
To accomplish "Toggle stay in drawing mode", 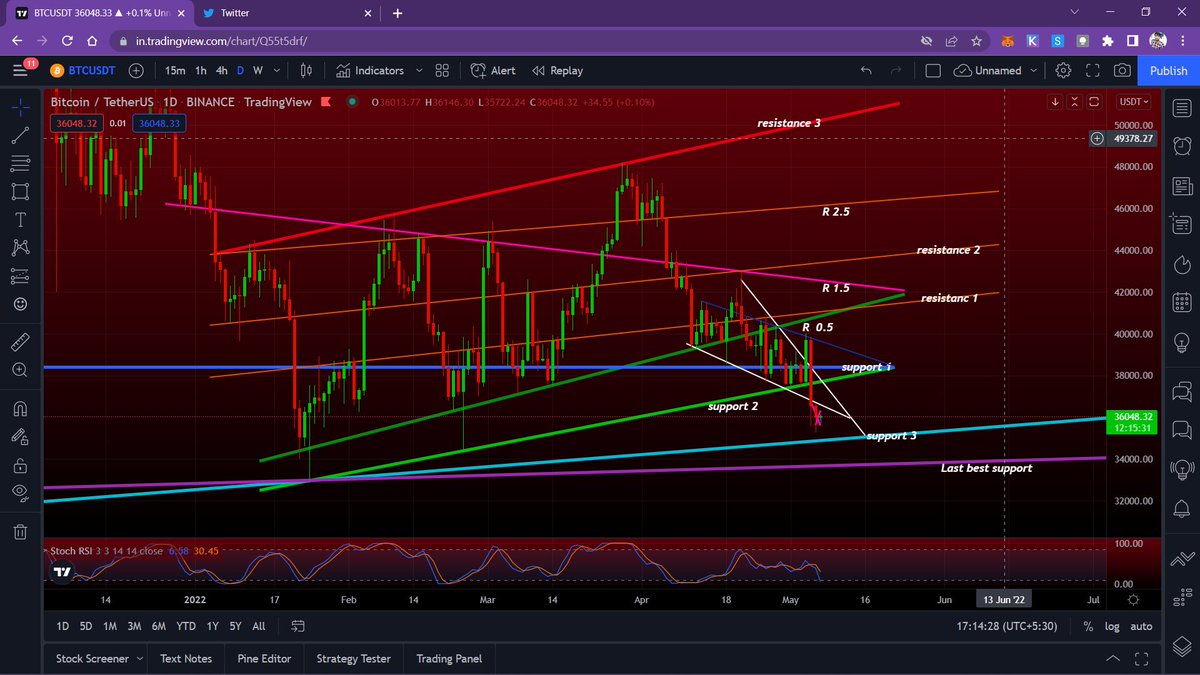I will (x=20, y=437).
